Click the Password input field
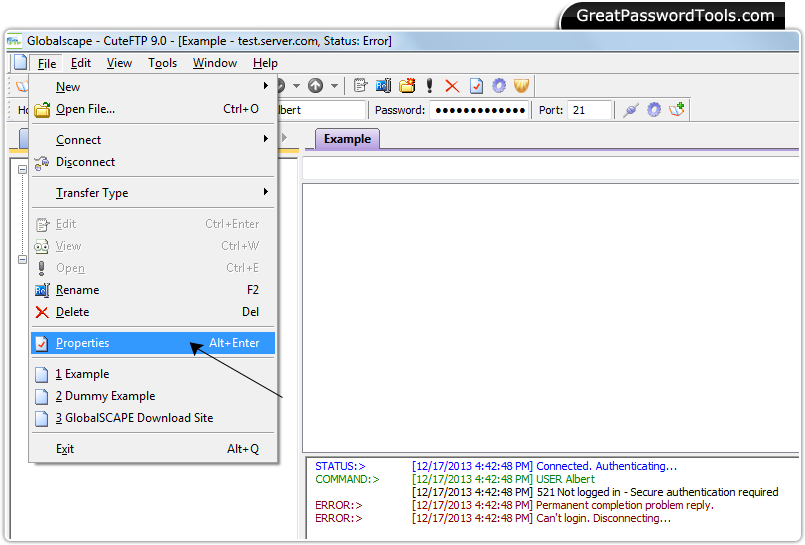This screenshot has height=545, width=805. 479,110
